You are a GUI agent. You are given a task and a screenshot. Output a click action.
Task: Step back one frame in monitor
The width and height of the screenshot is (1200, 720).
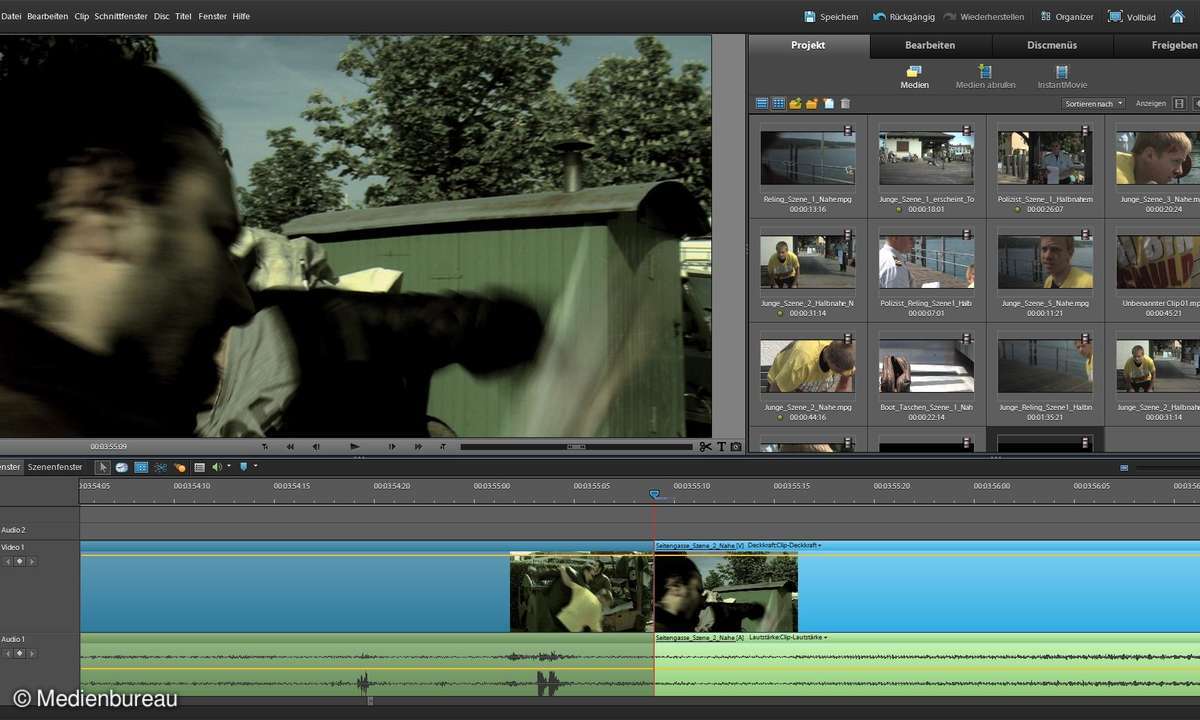317,446
